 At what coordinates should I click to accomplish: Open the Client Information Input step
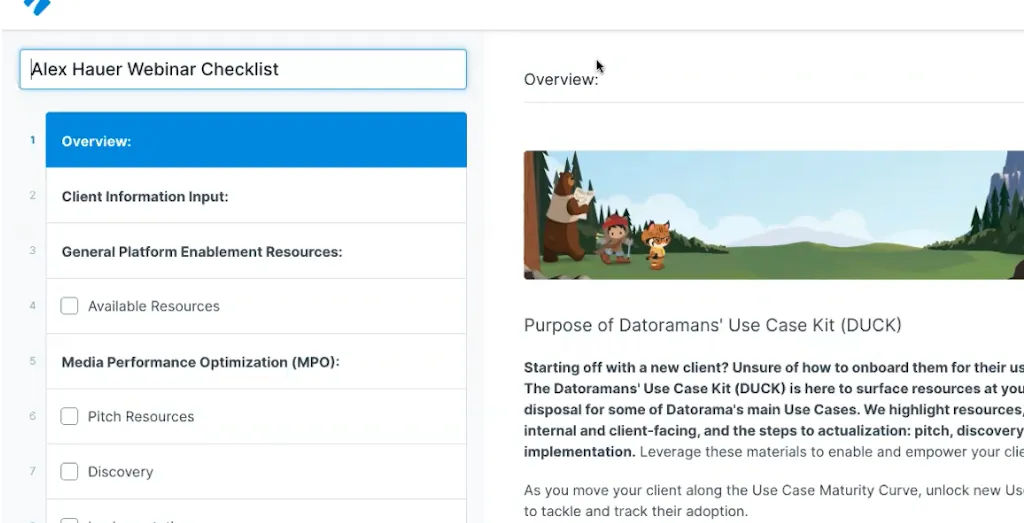tap(256, 196)
